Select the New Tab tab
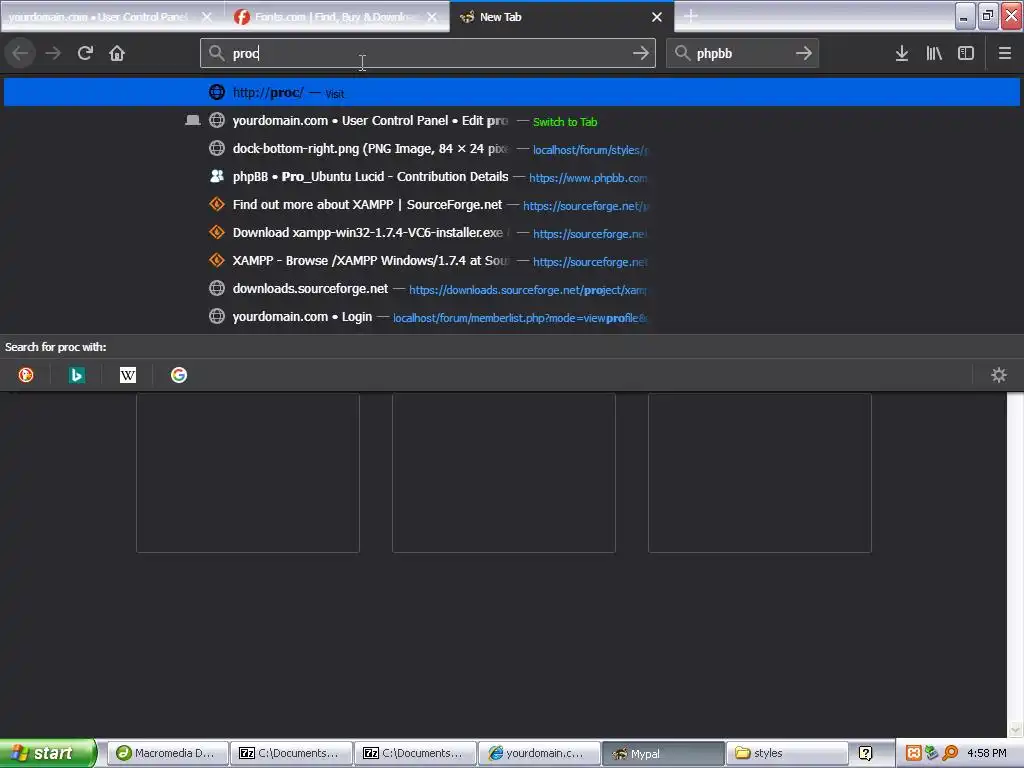The width and height of the screenshot is (1024, 768). 562,17
